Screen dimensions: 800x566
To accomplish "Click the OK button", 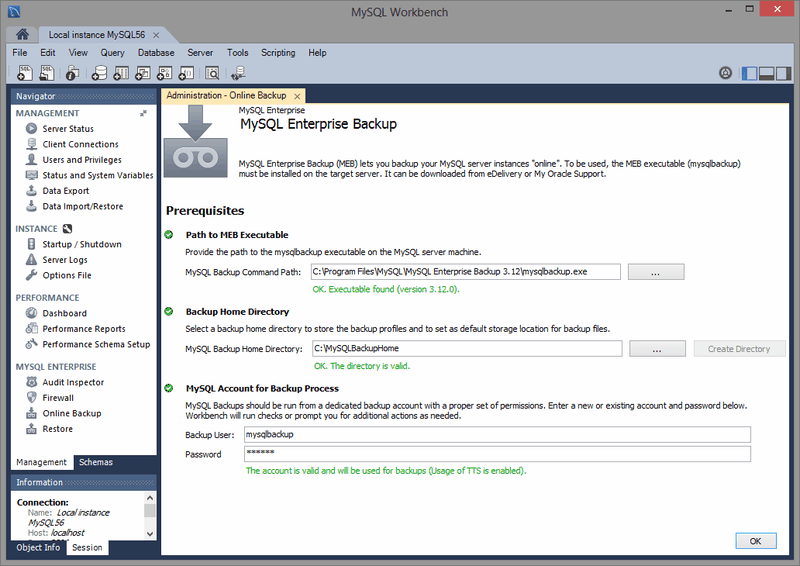I will (756, 541).
